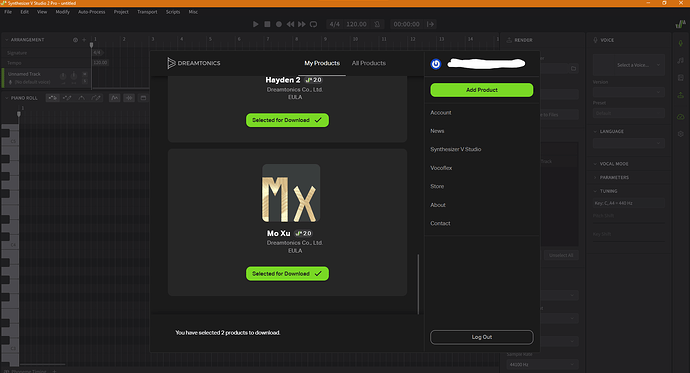Toggle the parameter panel icon in piano roll

[x=143, y=98]
